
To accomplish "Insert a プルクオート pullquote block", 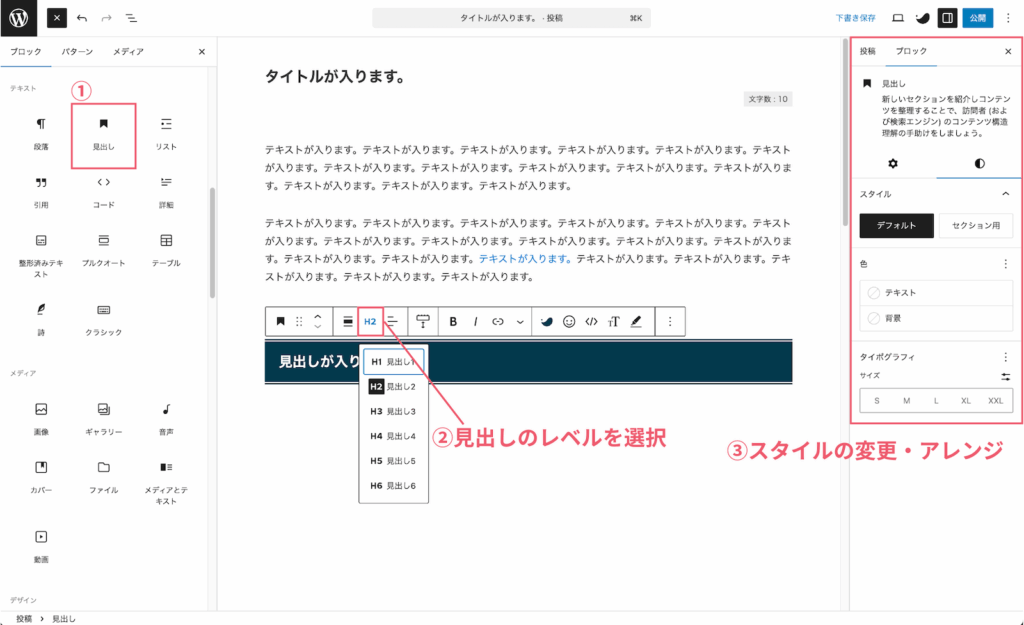I will point(103,250).
